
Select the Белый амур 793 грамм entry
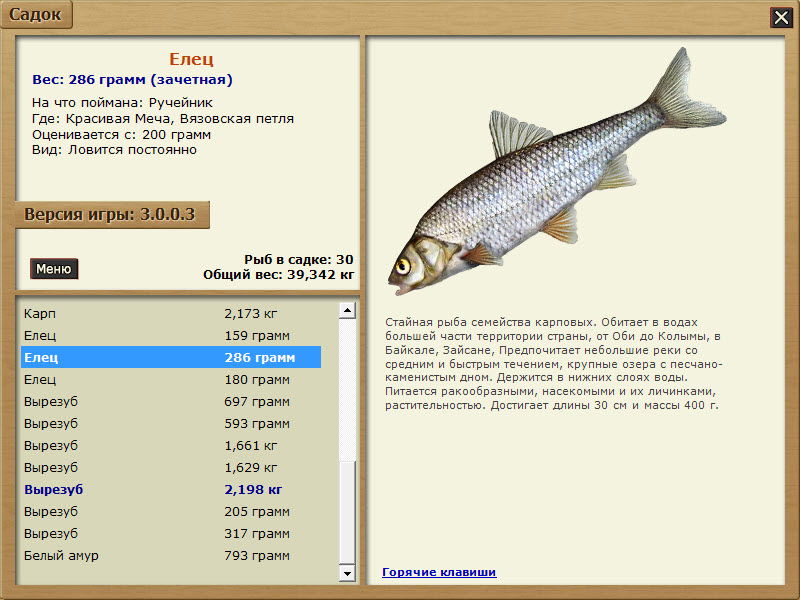point(170,556)
